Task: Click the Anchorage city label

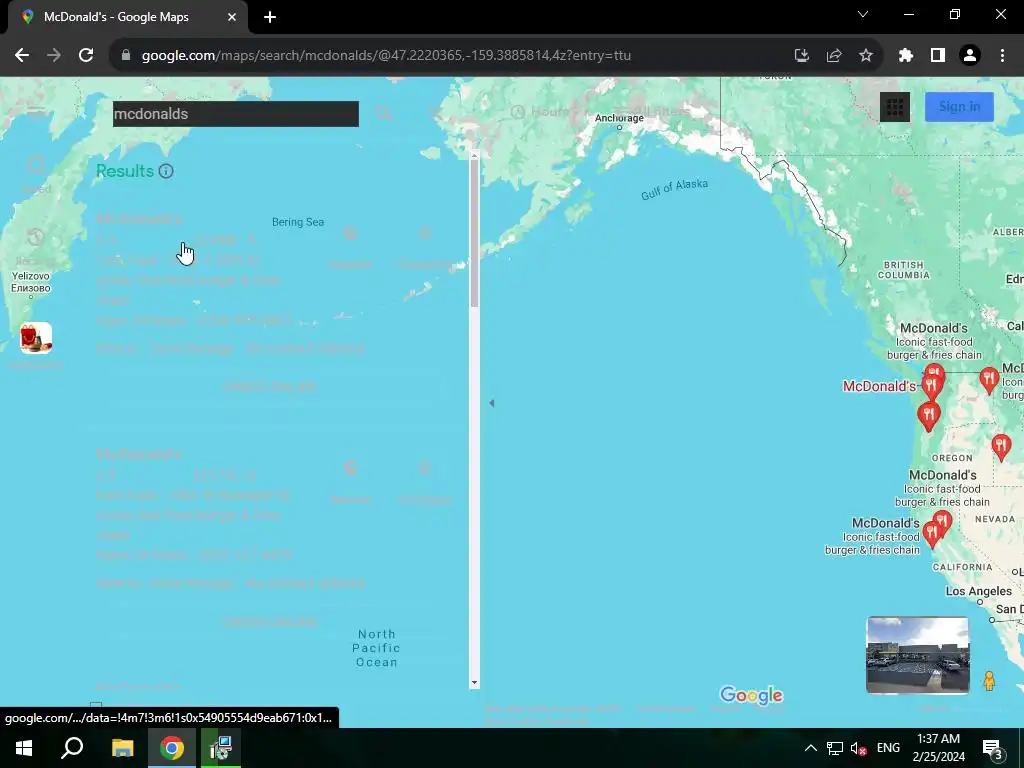Action: (619, 118)
